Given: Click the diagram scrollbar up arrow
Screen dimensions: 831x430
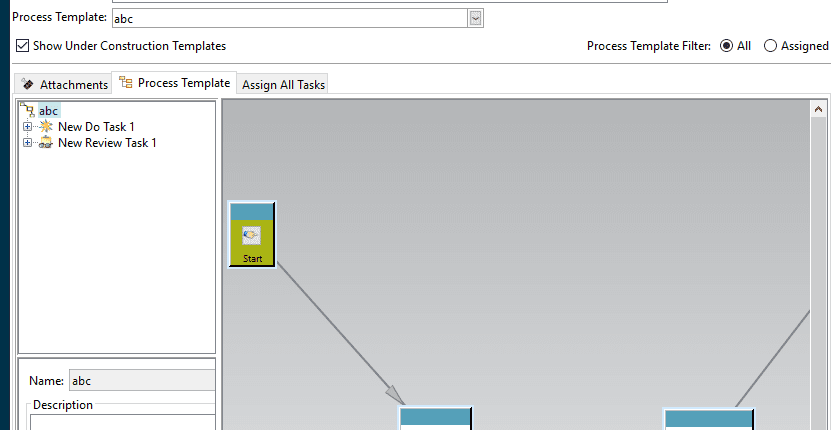Looking at the screenshot, I should (x=818, y=110).
